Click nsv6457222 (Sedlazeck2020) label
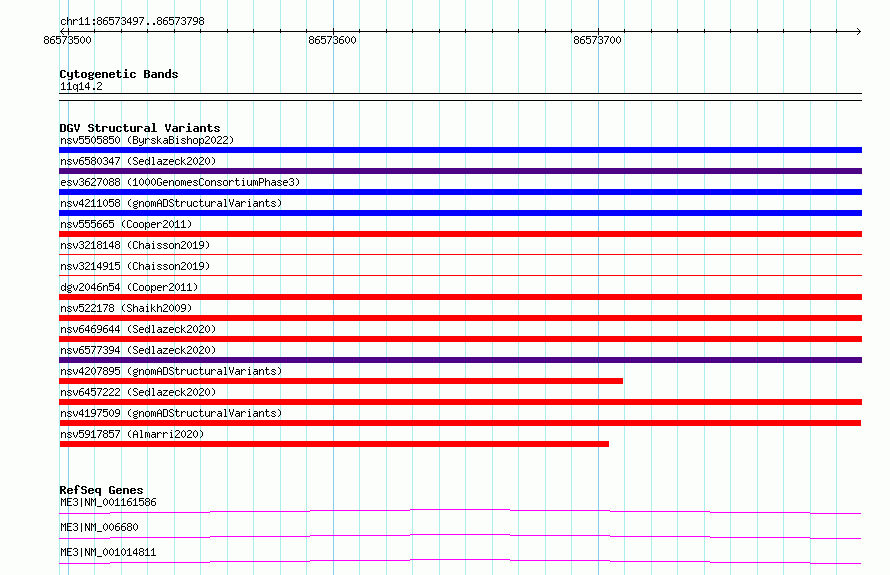890x575 pixels. 138,392
